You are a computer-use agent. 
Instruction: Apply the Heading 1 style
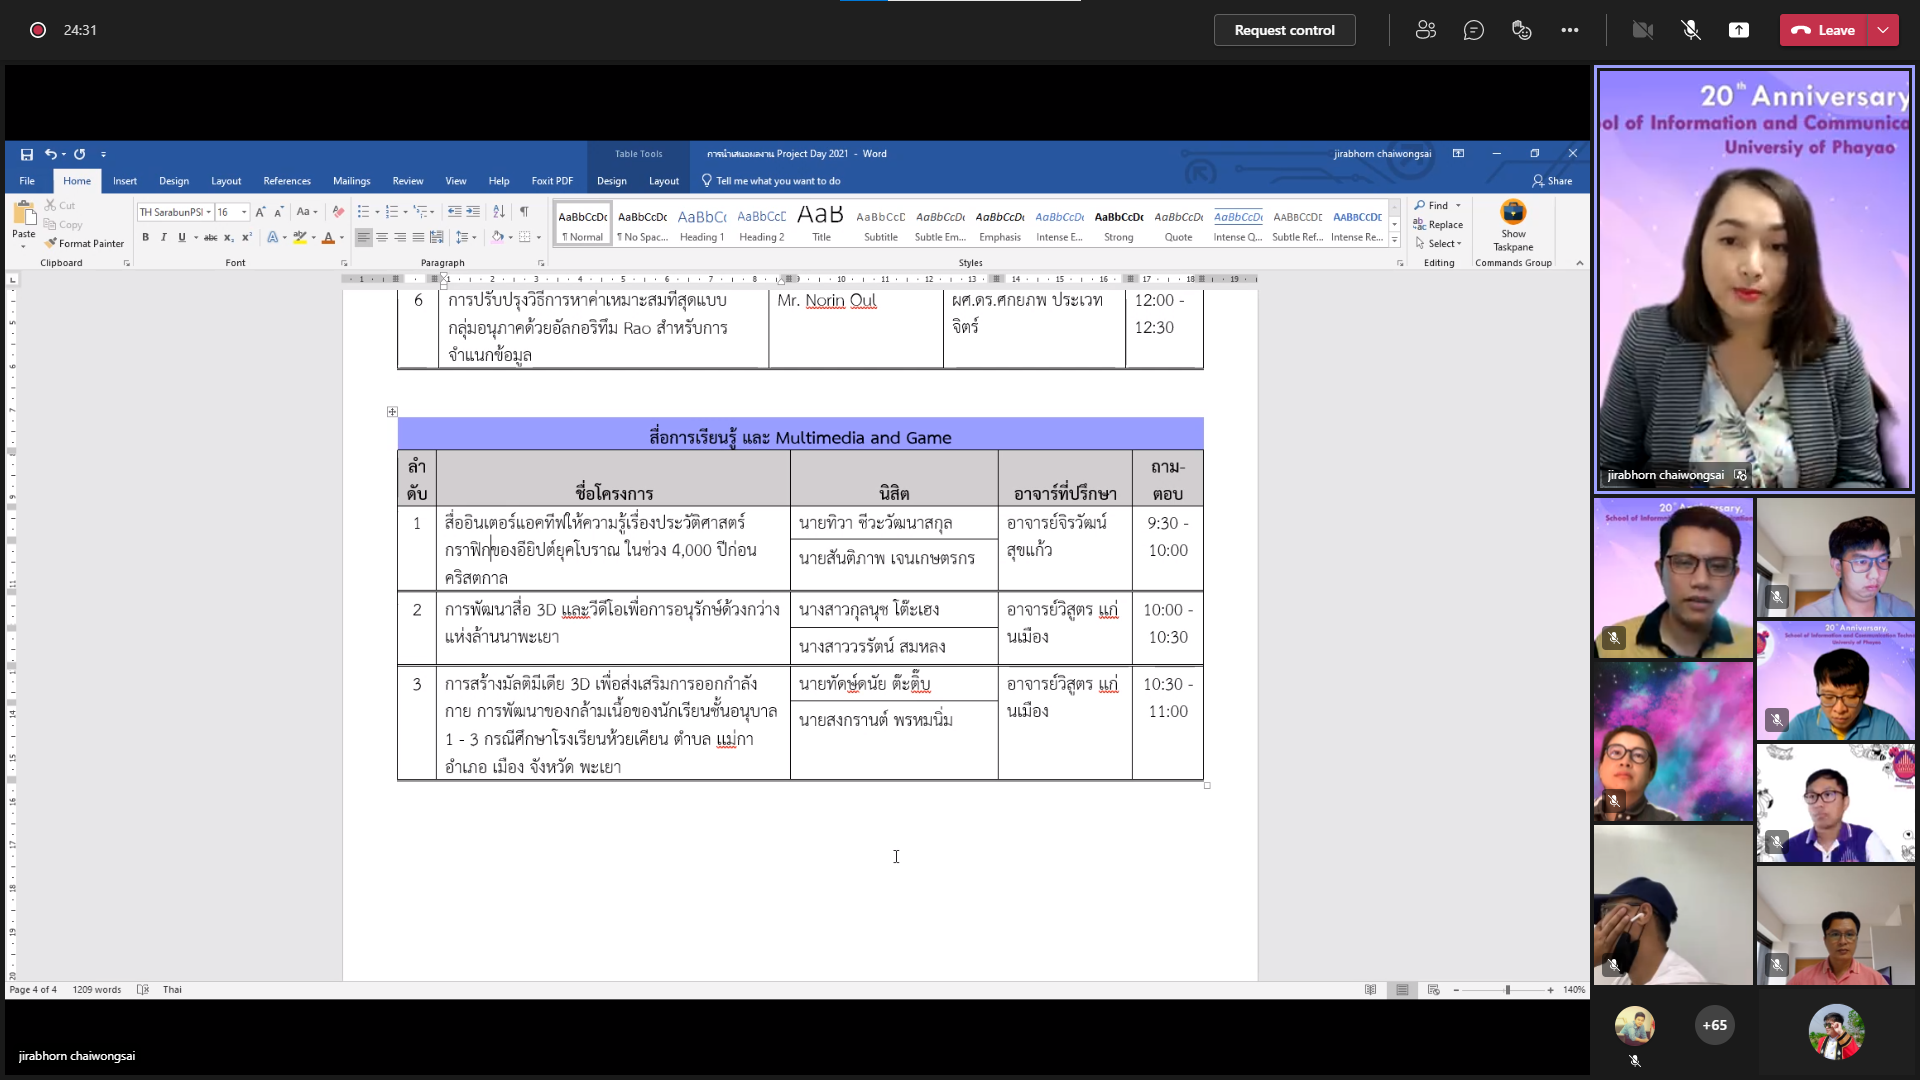(x=702, y=224)
